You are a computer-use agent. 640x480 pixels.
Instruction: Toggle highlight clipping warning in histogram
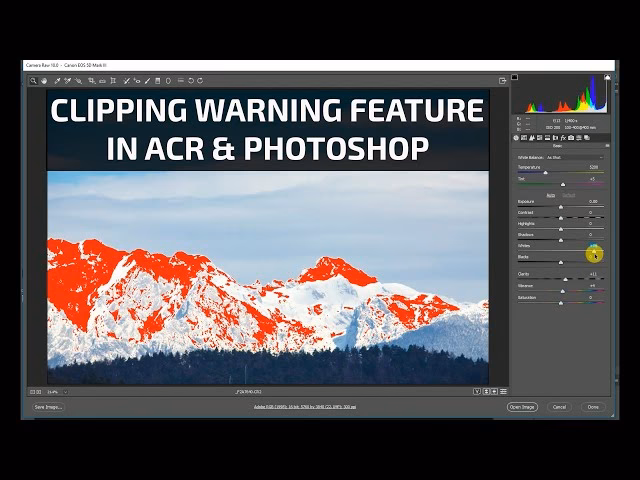[607, 77]
